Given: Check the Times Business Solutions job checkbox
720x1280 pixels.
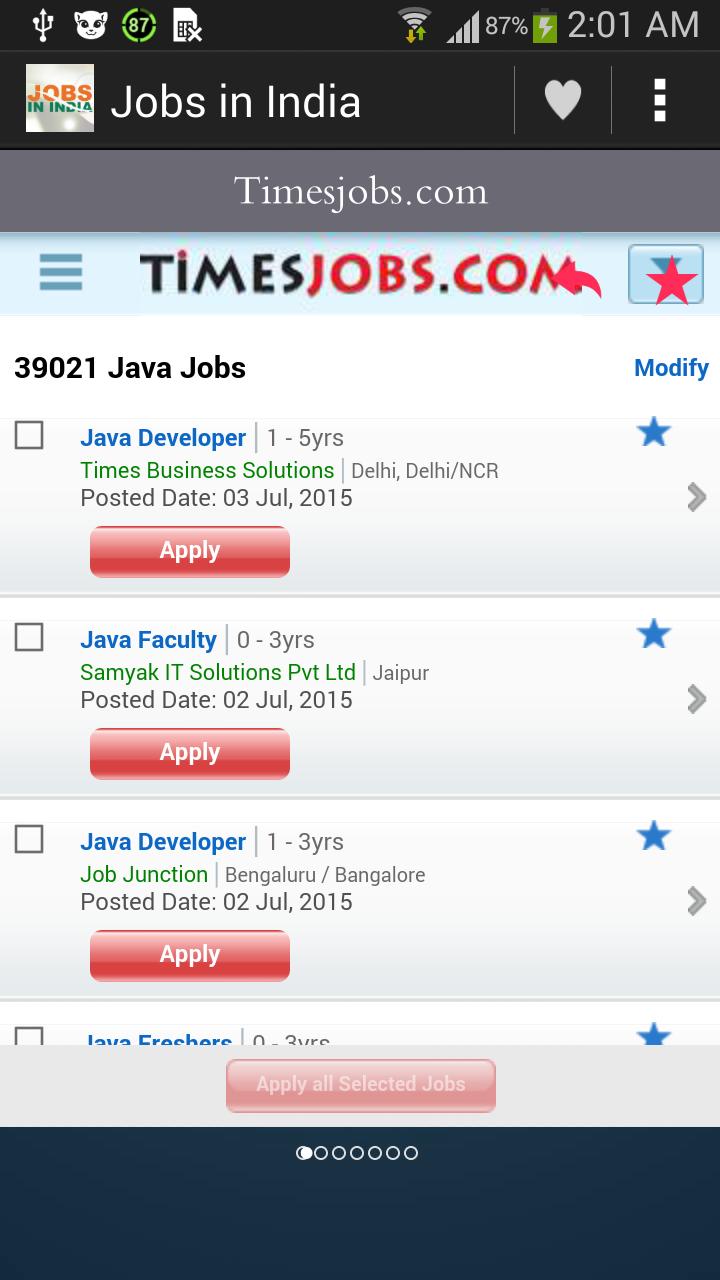Looking at the screenshot, I should pos(29,436).
